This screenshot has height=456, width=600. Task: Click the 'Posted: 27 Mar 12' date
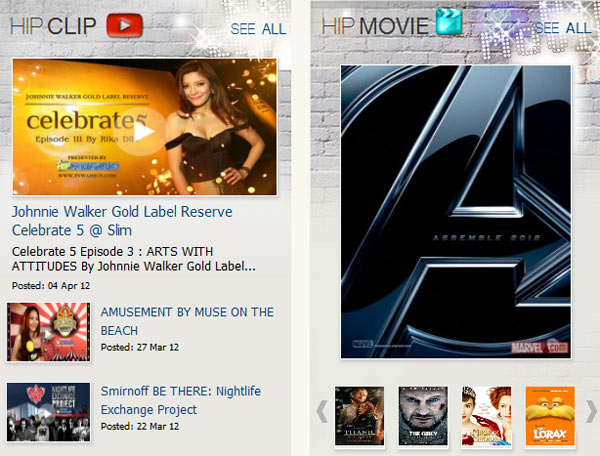tap(140, 347)
